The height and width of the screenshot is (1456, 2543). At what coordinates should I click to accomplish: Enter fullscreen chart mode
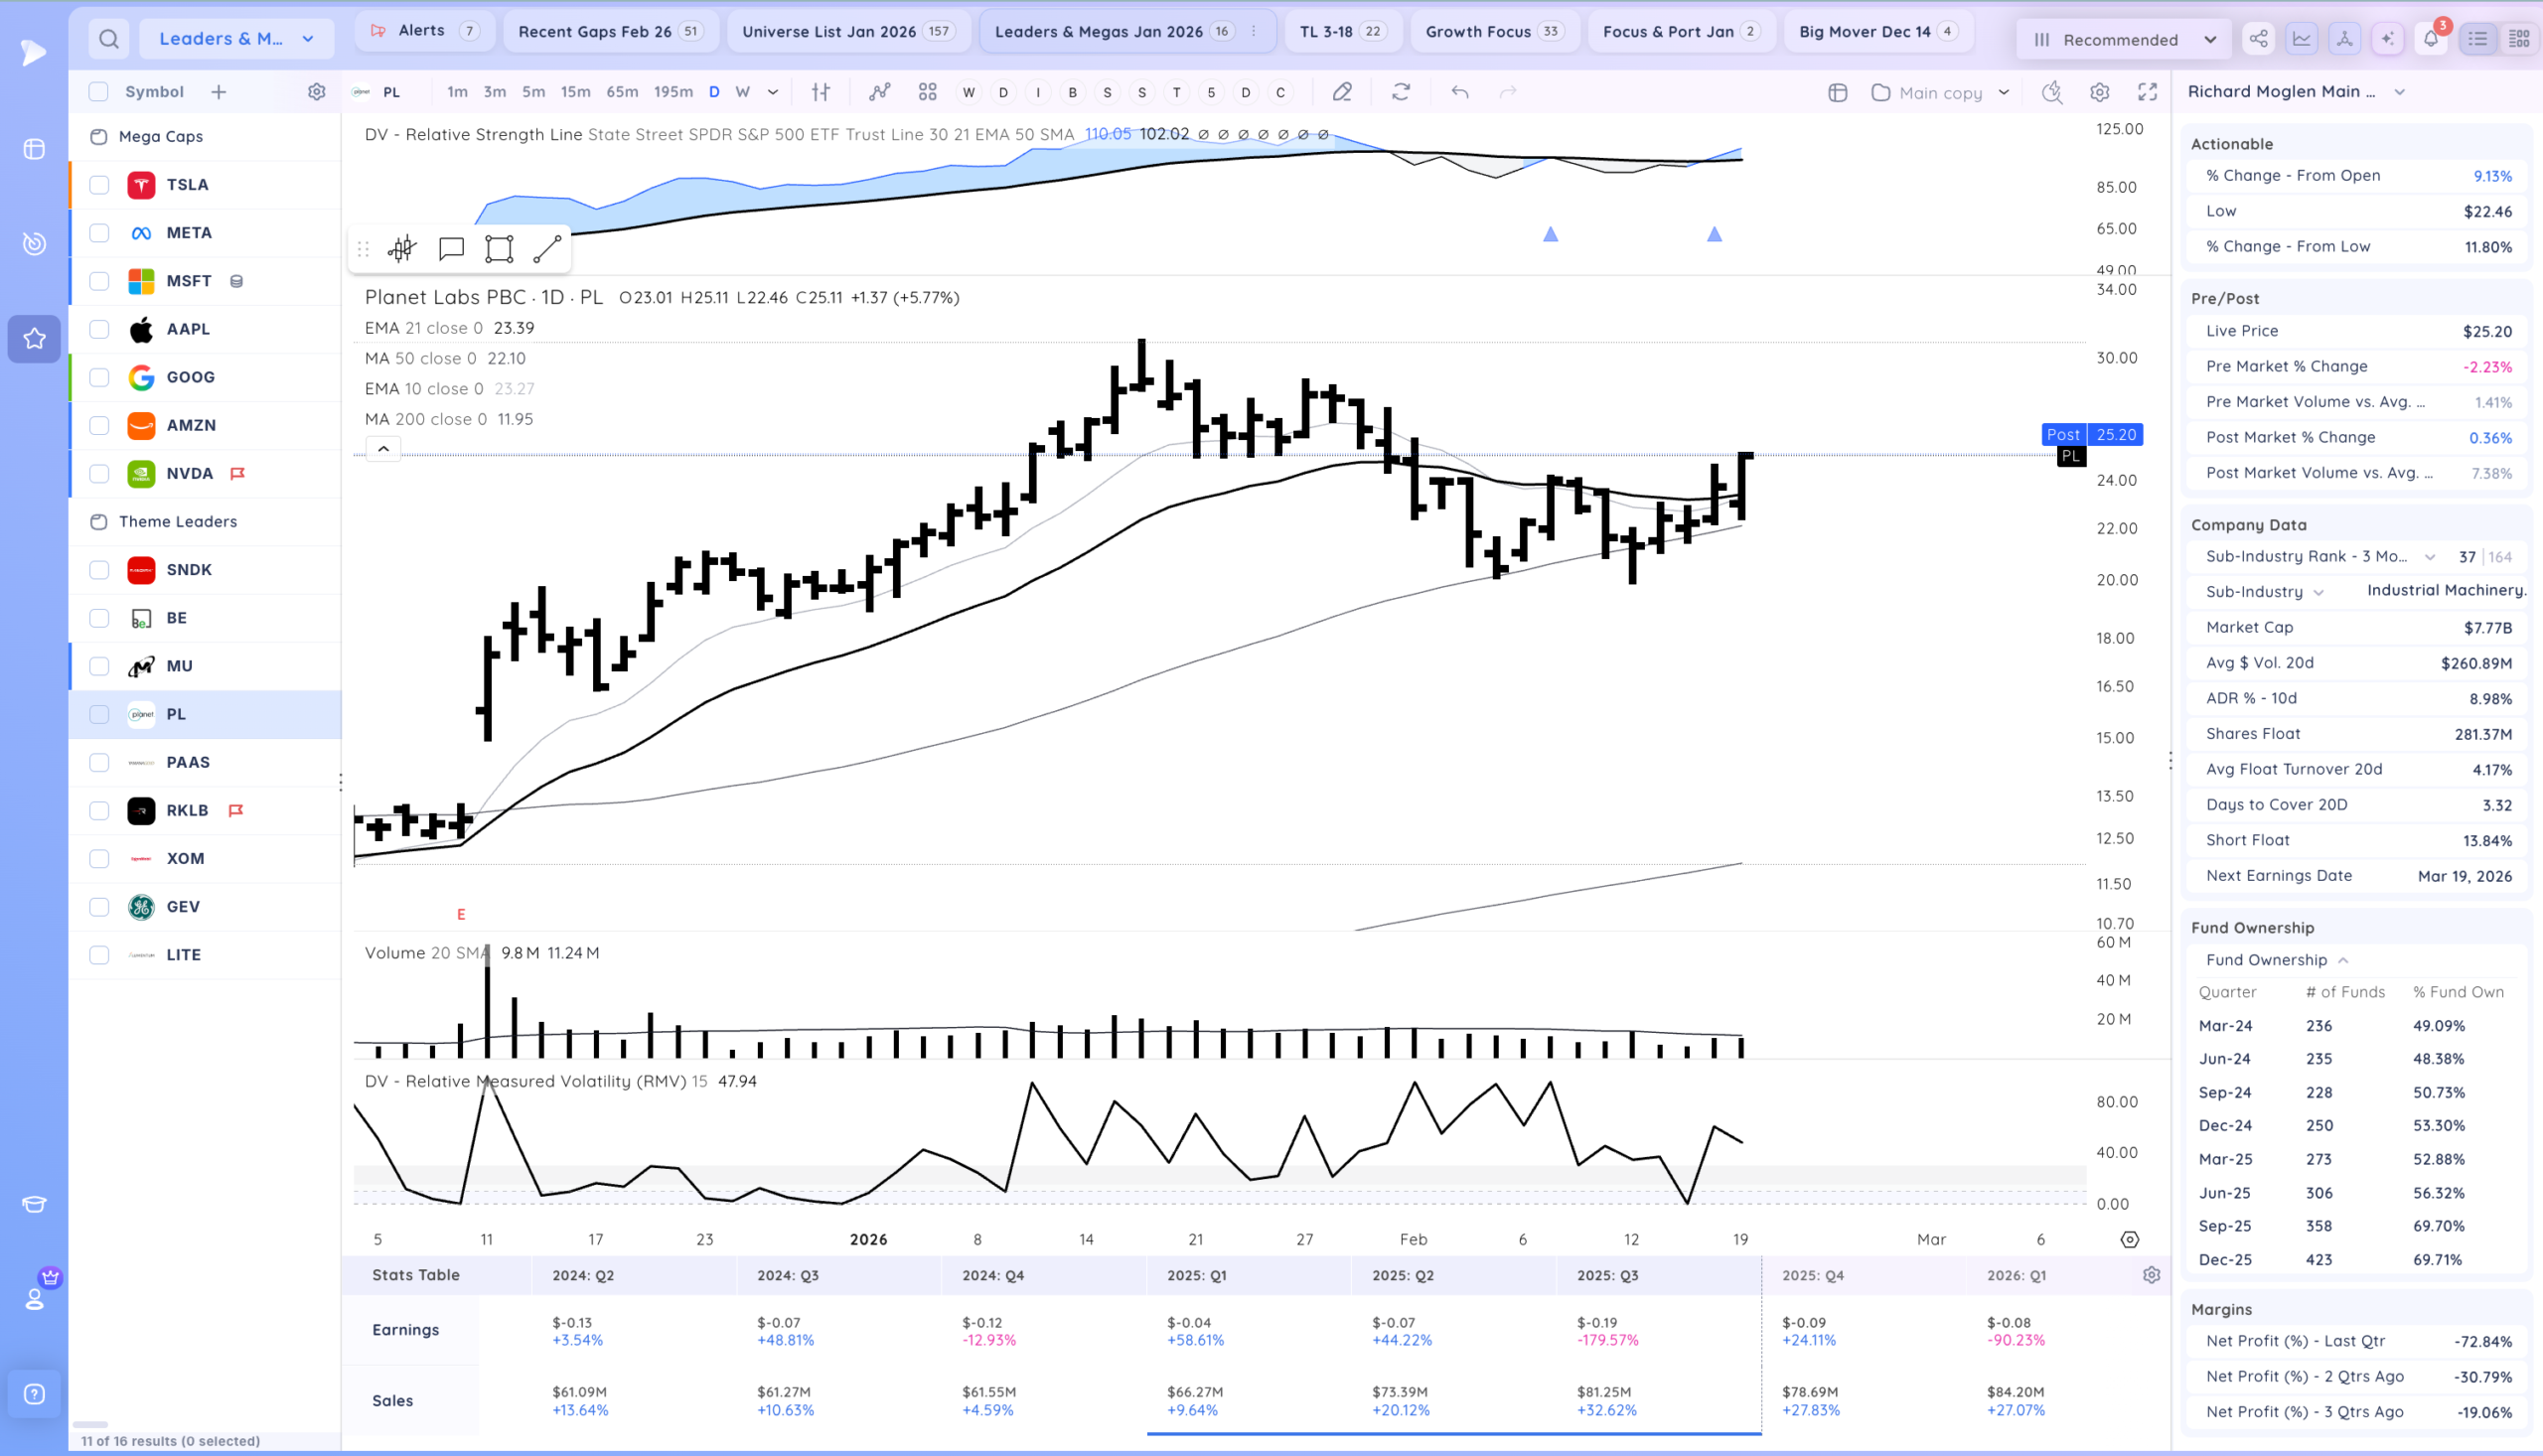coord(2147,92)
